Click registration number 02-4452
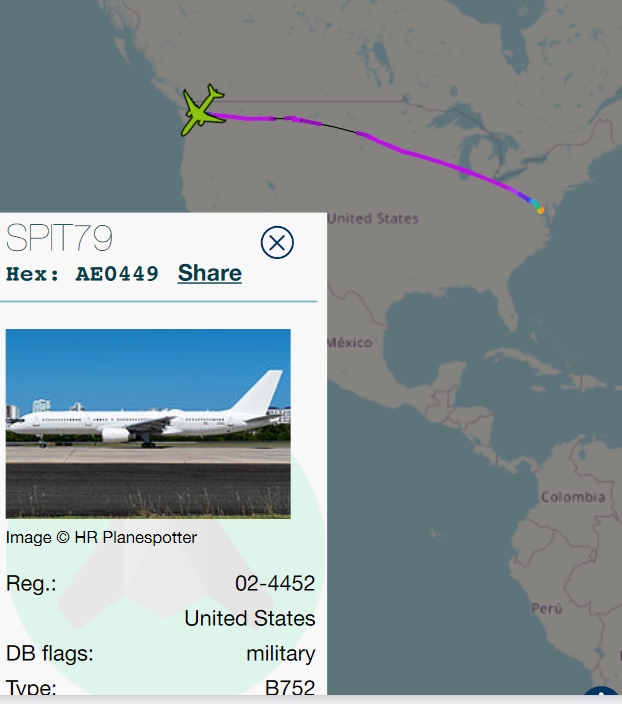622x704 pixels. coord(275,583)
